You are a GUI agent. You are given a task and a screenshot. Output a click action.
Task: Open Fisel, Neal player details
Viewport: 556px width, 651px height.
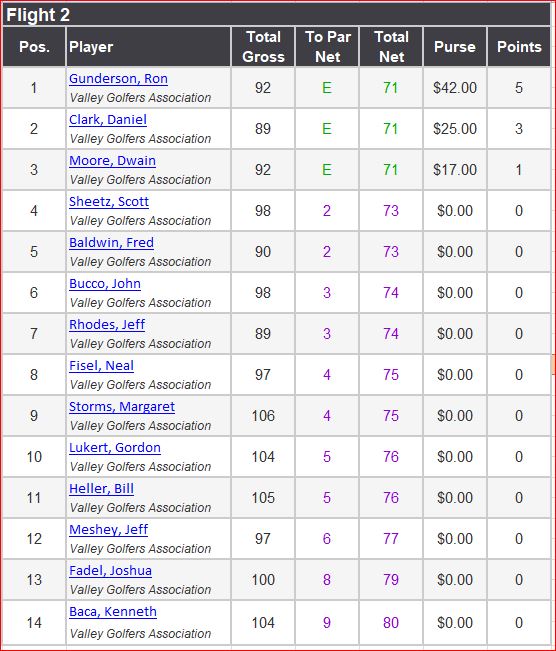coord(101,365)
